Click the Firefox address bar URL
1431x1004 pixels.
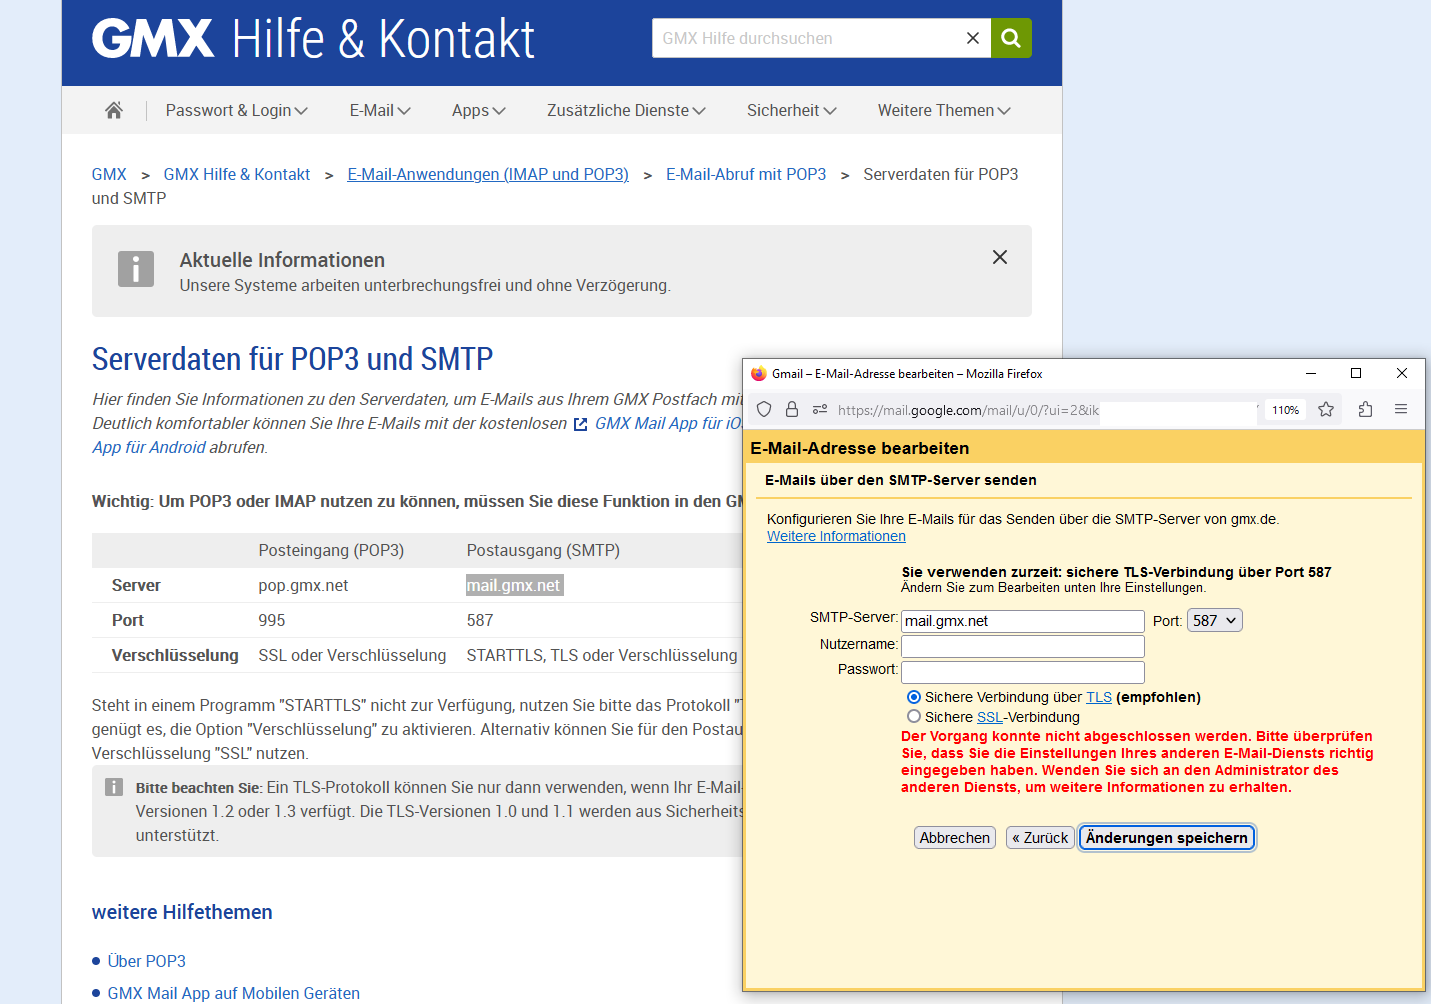pos(968,410)
